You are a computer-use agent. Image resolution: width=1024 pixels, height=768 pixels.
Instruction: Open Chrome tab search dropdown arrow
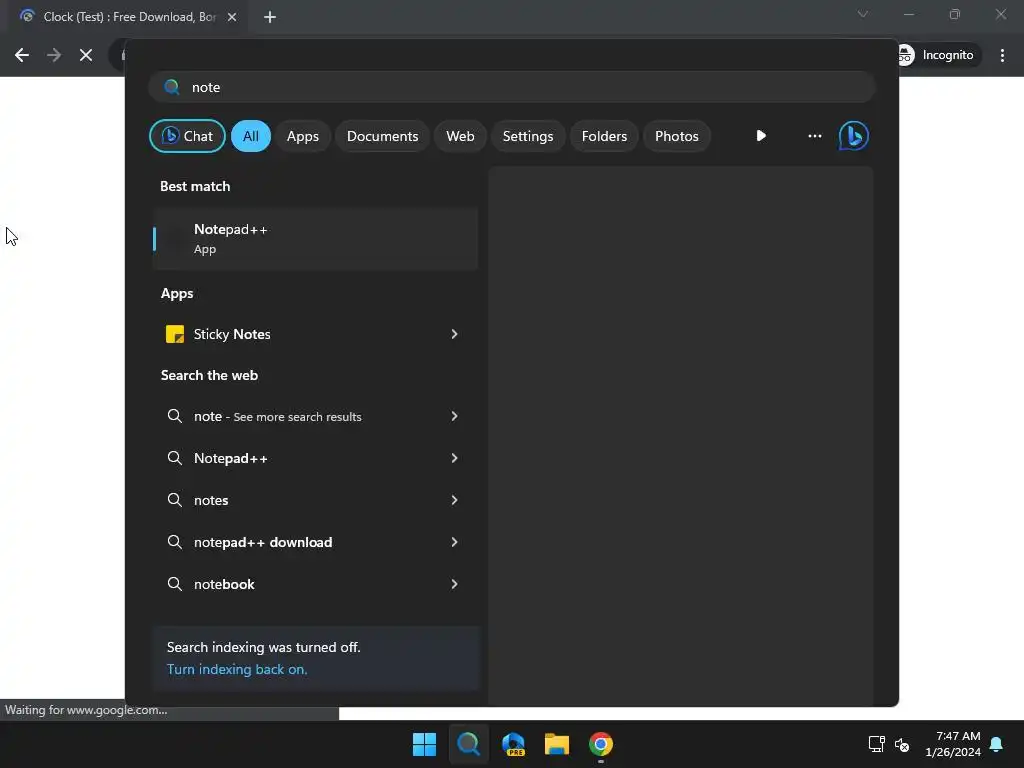863,14
